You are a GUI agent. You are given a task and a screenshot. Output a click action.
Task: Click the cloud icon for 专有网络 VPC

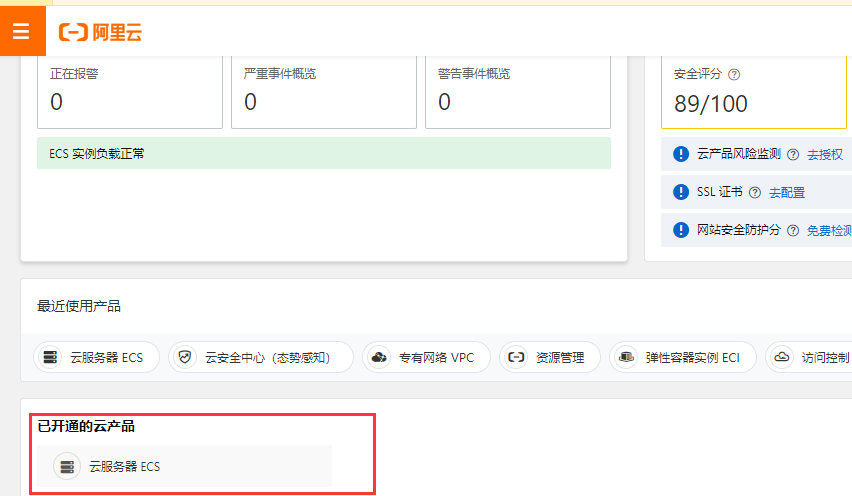click(x=379, y=357)
